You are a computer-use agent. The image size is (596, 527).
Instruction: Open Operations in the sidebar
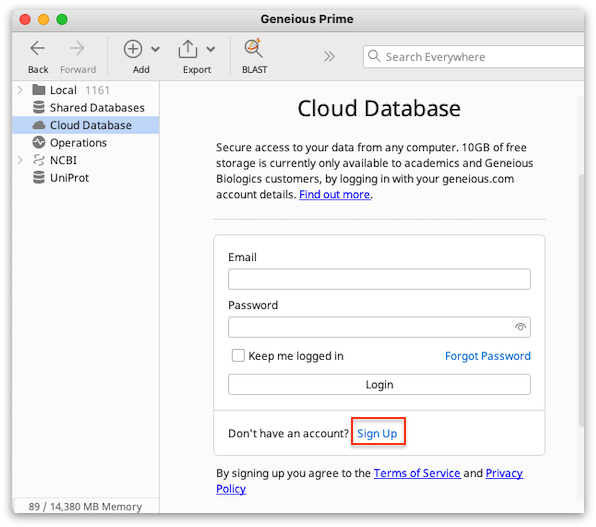(x=78, y=143)
